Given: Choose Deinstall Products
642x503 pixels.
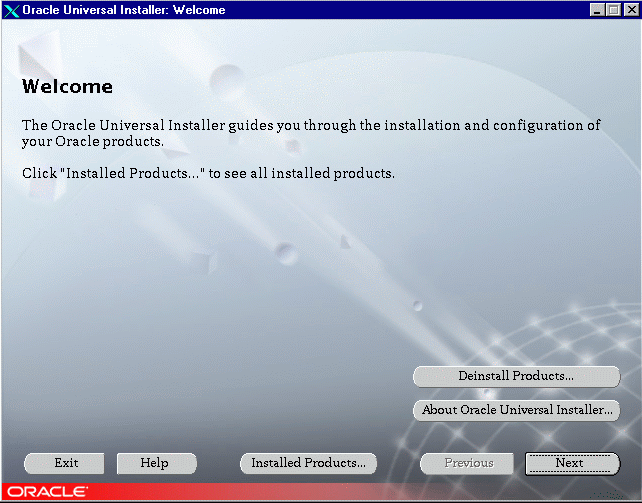Looking at the screenshot, I should coord(515,376).
